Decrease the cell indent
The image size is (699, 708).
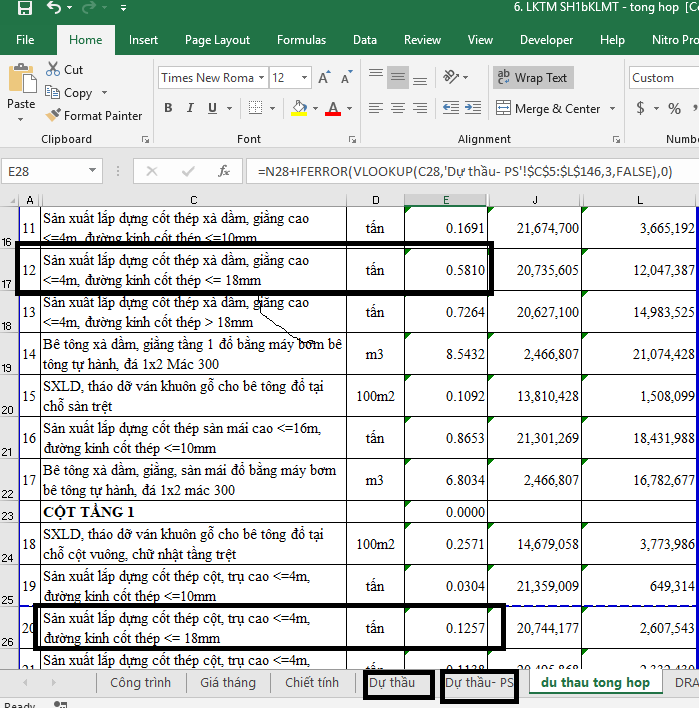coord(451,108)
